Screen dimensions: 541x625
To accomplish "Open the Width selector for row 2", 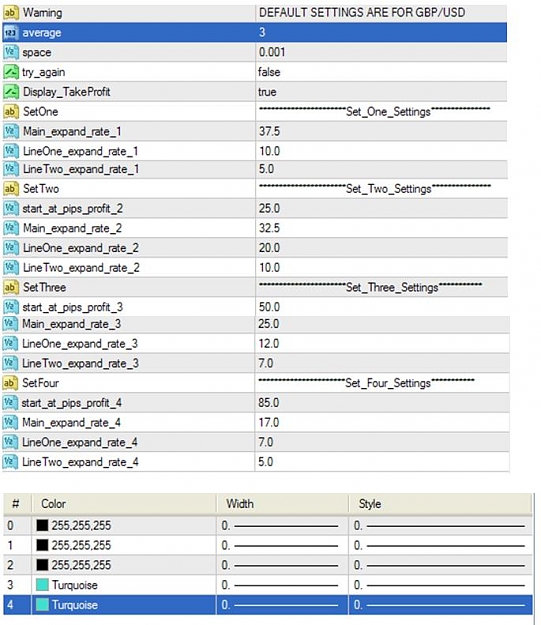I will [x=282, y=565].
